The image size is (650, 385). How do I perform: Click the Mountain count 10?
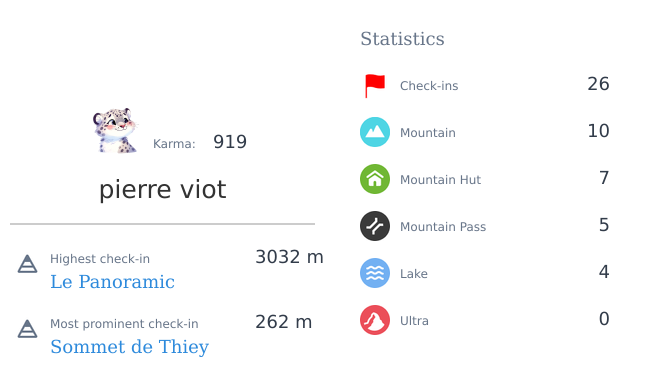click(x=598, y=131)
